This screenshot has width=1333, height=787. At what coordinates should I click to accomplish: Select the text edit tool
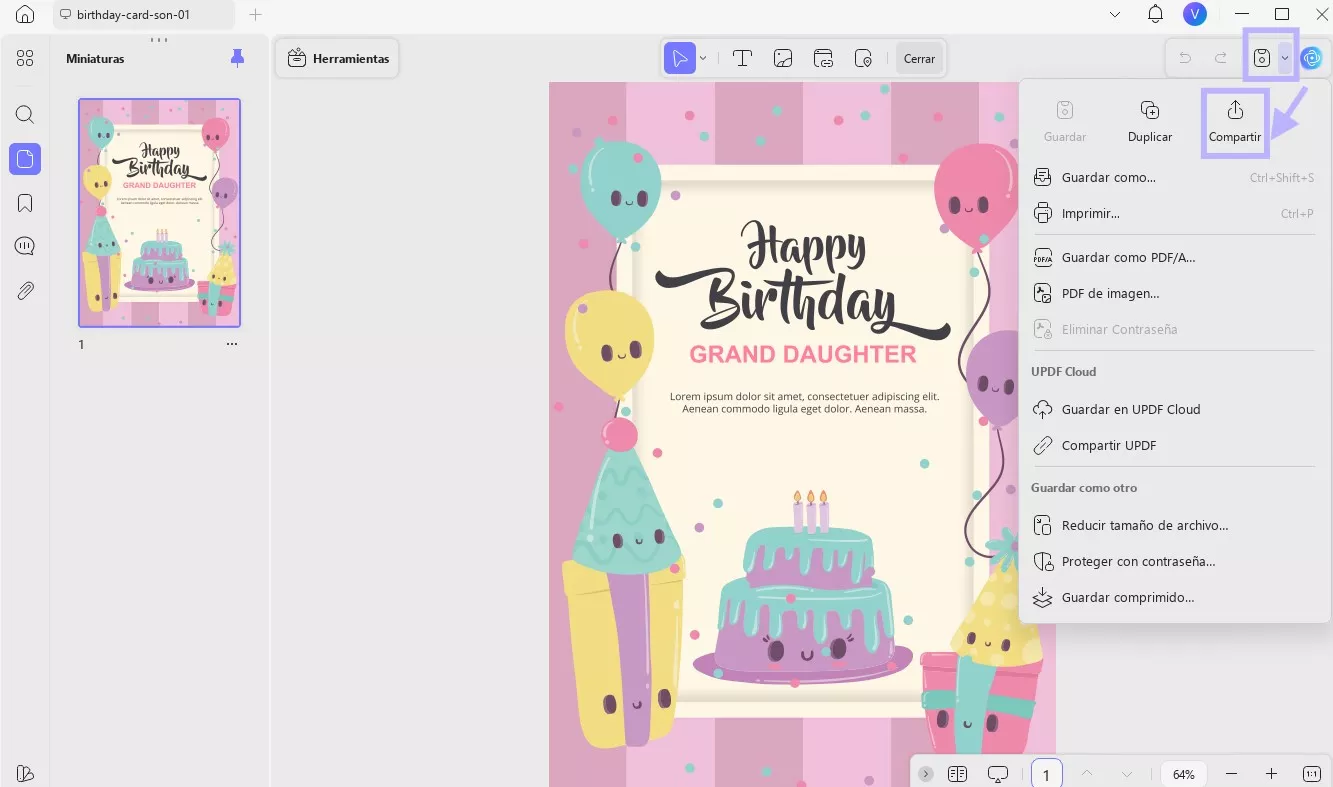742,59
